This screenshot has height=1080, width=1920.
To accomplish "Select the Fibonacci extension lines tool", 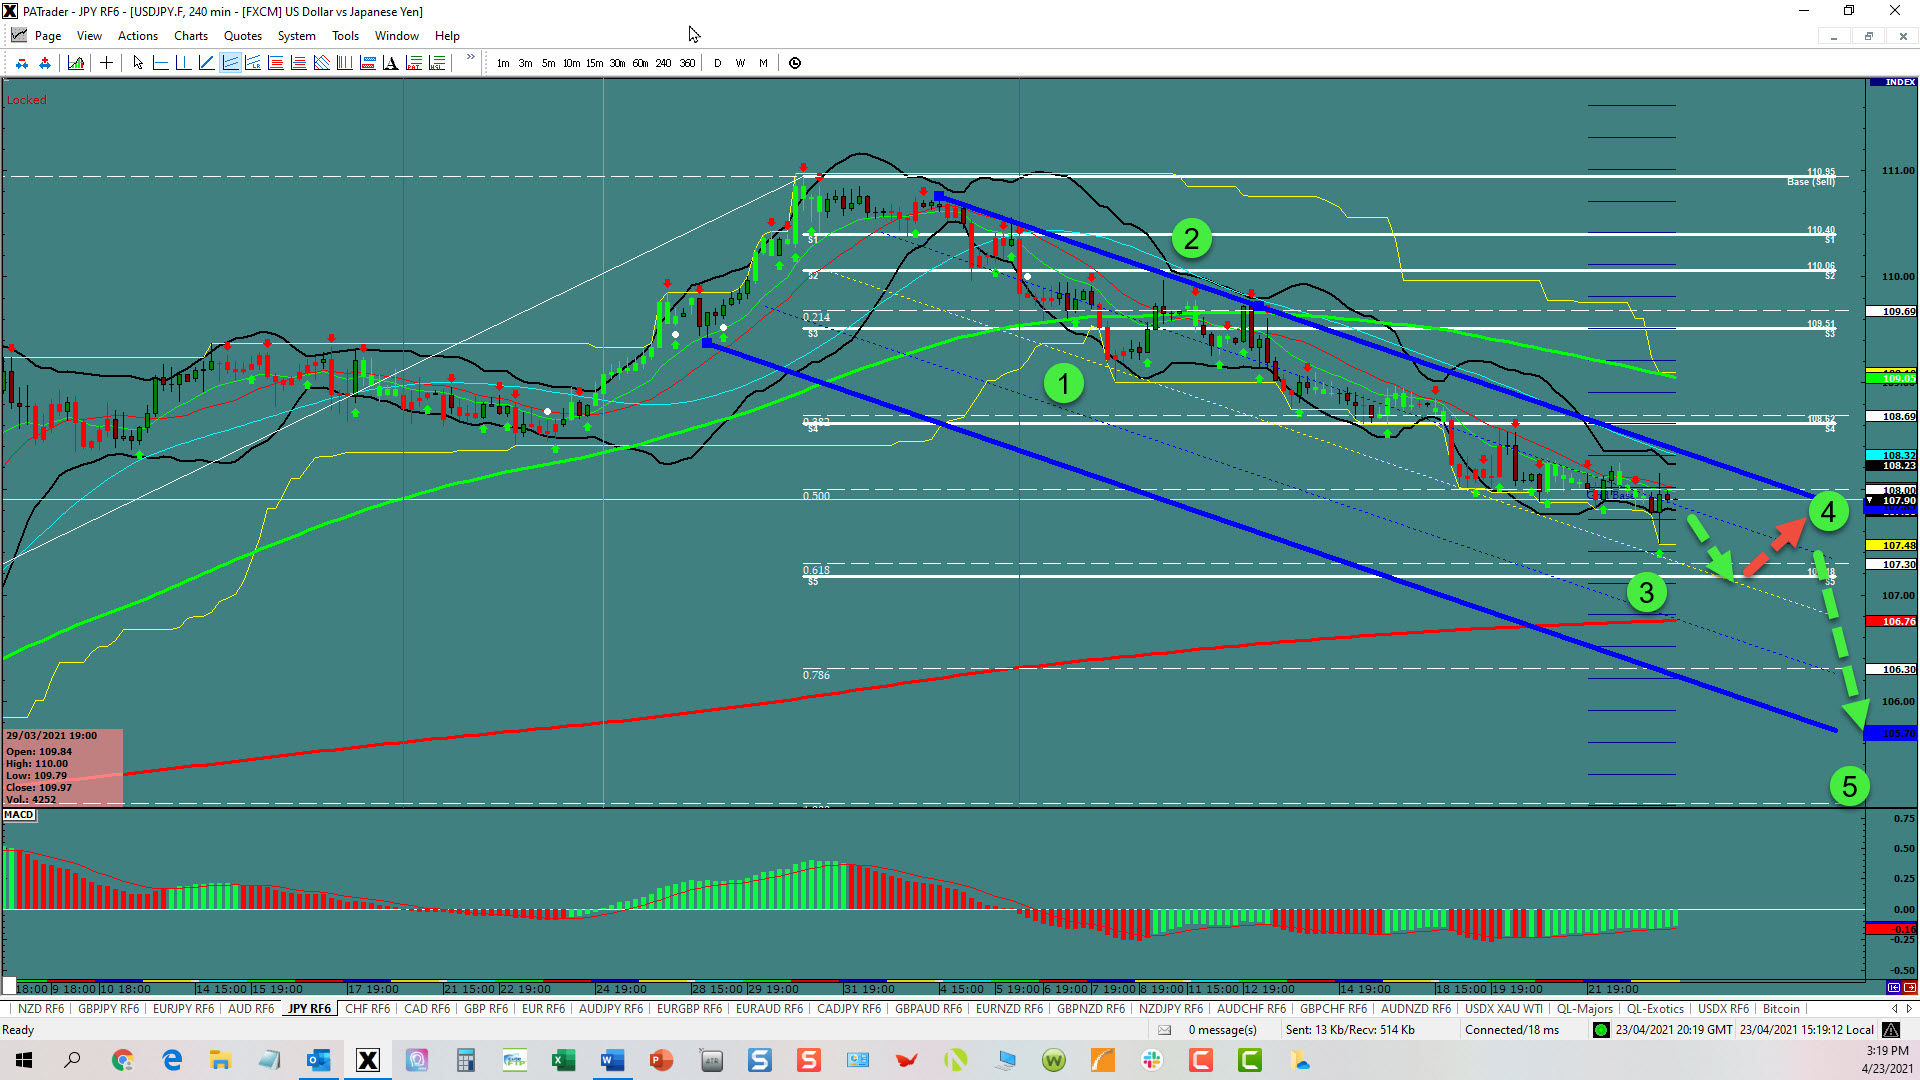I will 298,63.
